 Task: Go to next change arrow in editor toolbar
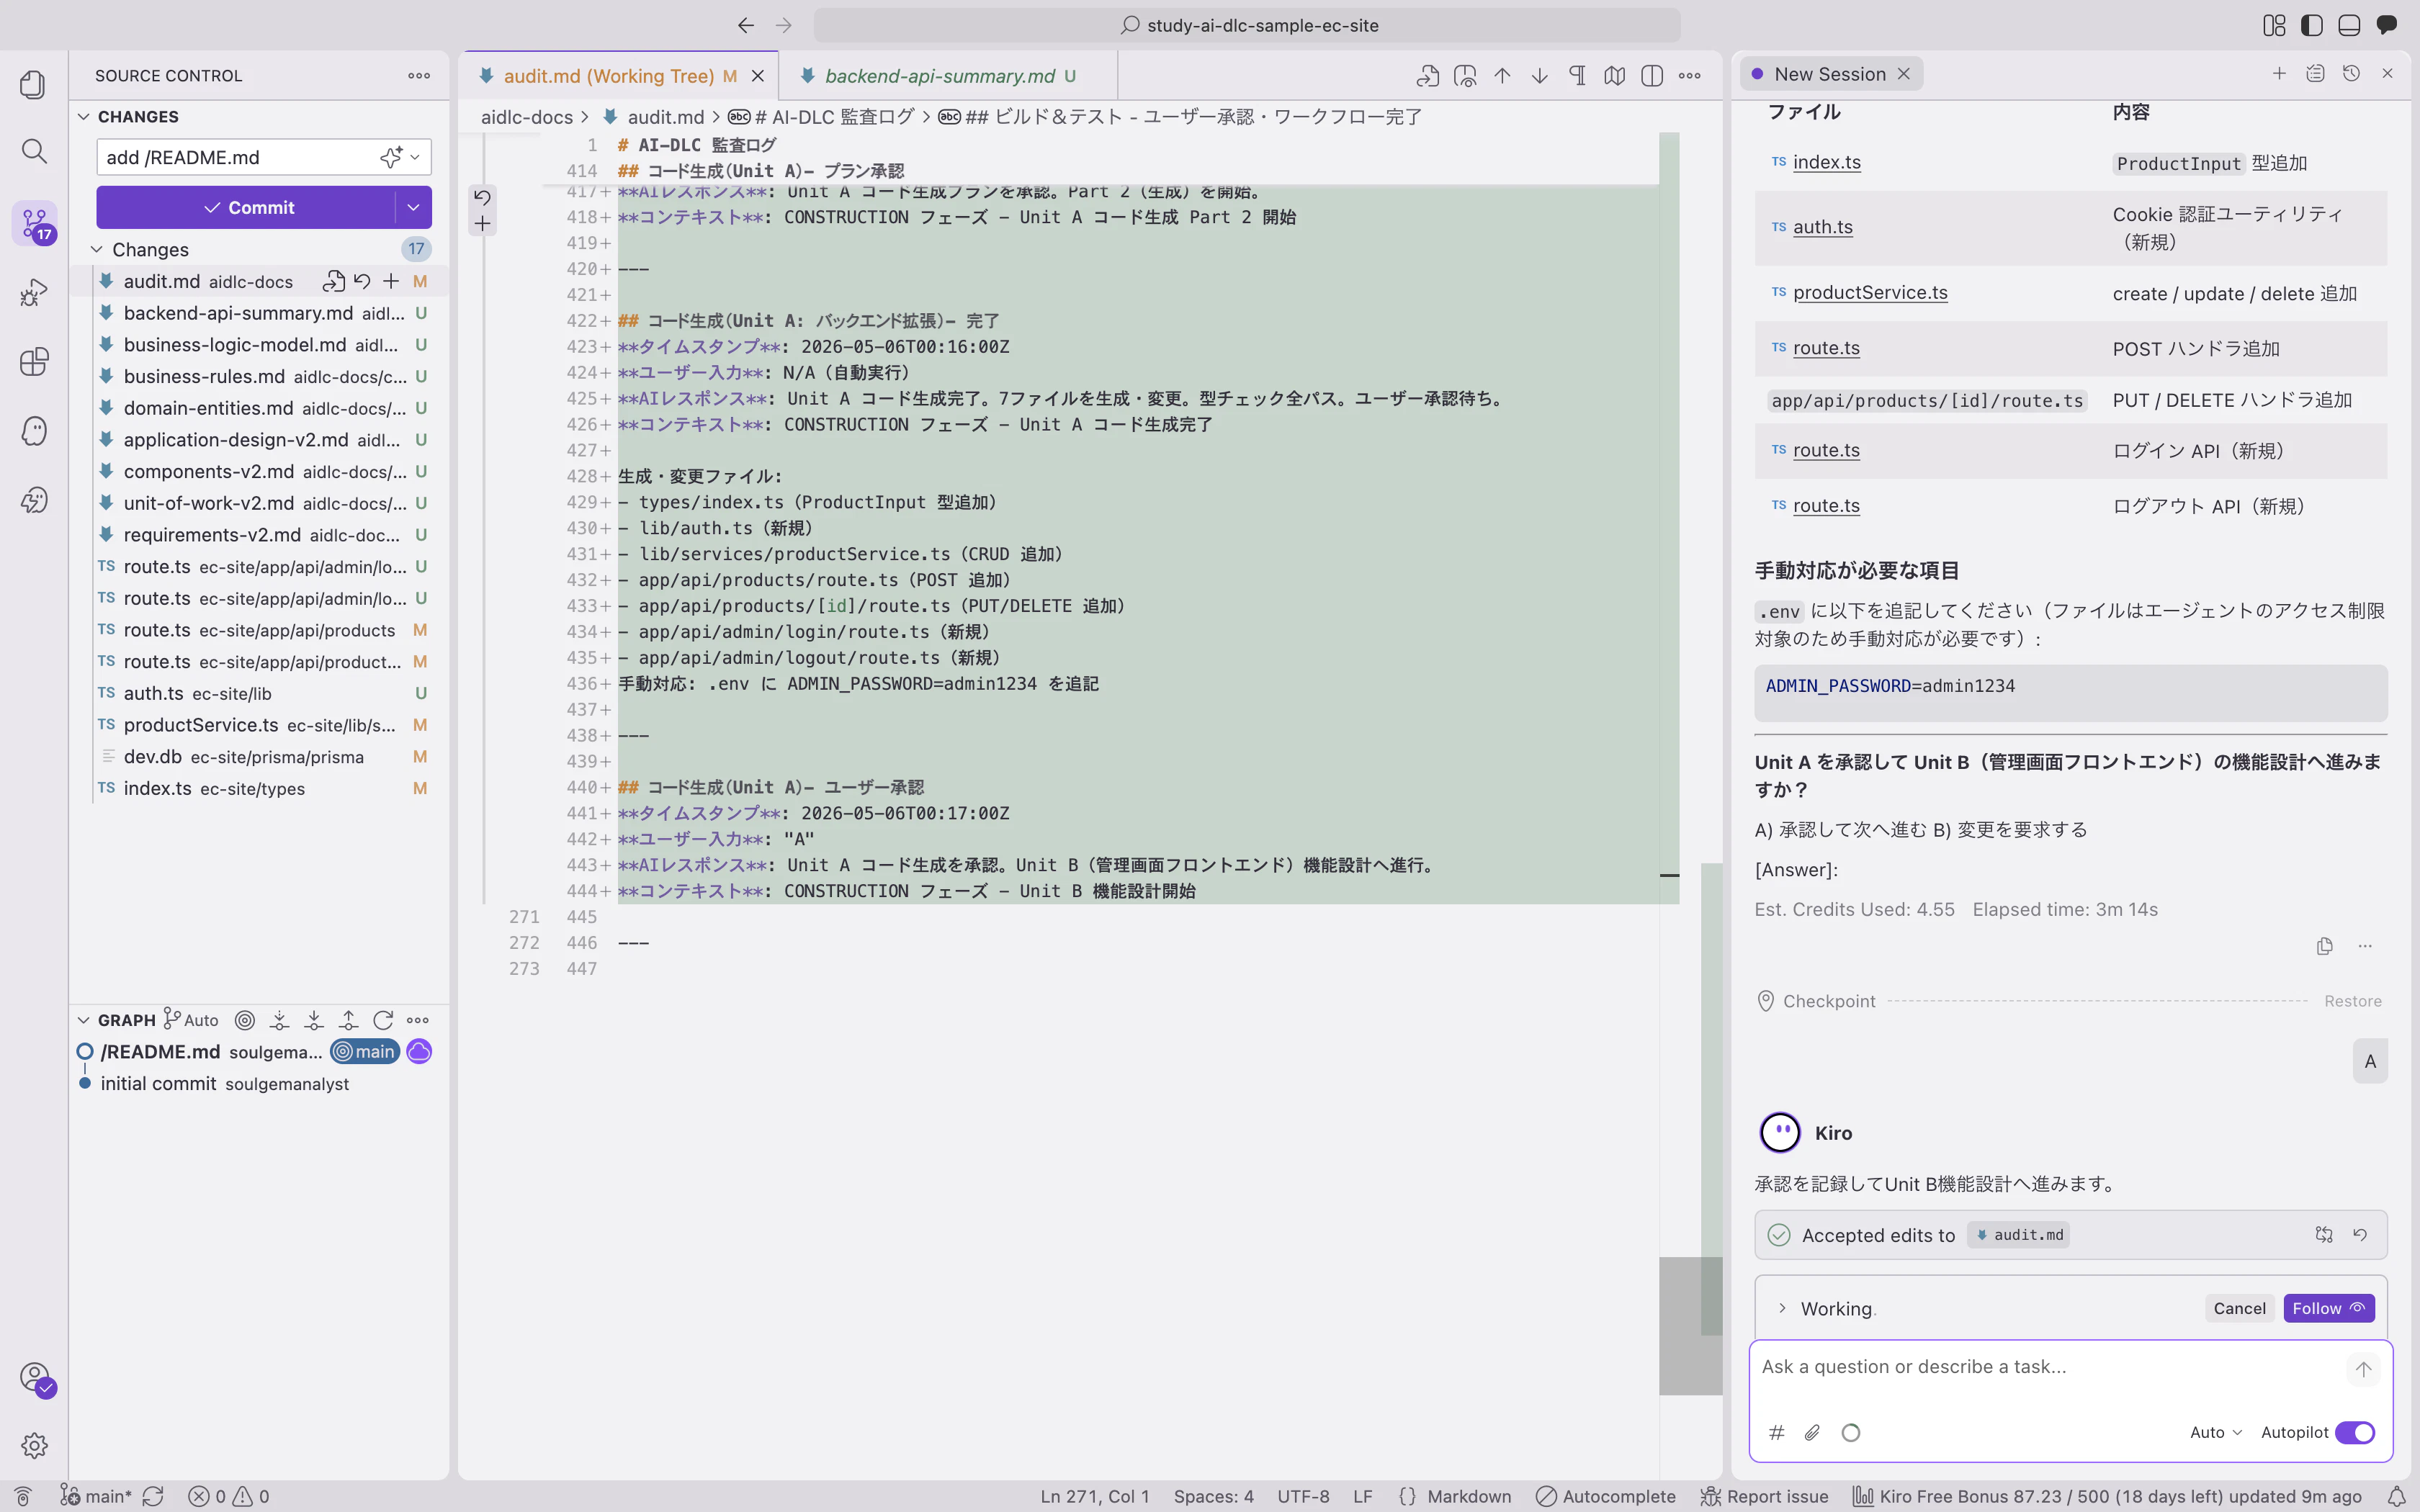coord(1540,76)
